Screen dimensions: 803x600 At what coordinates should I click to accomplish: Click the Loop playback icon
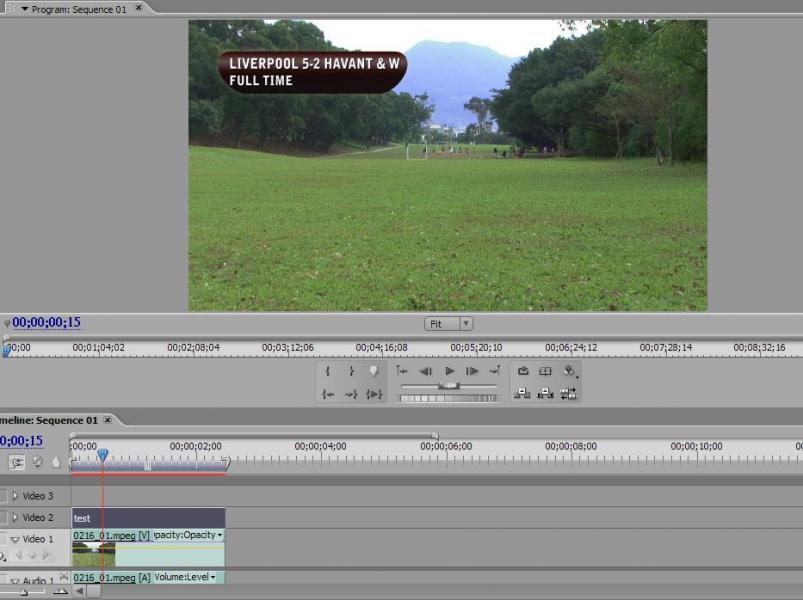click(x=522, y=371)
